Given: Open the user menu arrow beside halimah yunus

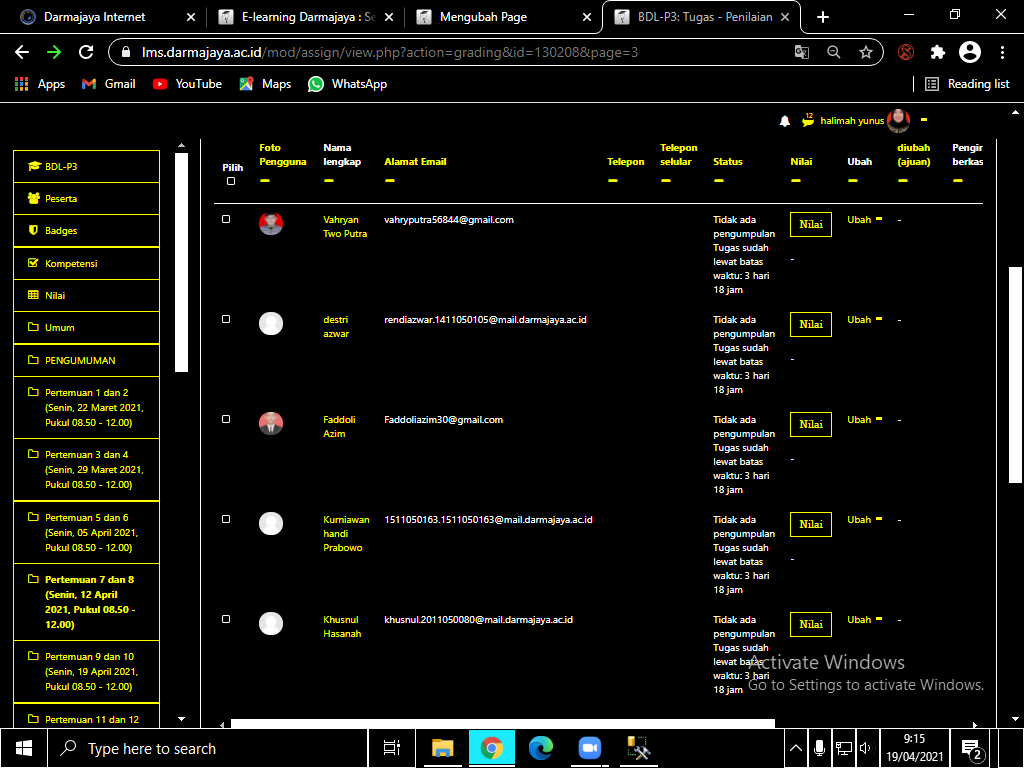Looking at the screenshot, I should (x=924, y=120).
